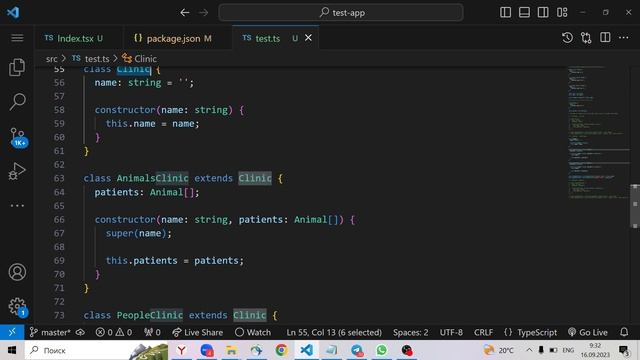Open editor More Actions menu

tap(624, 38)
